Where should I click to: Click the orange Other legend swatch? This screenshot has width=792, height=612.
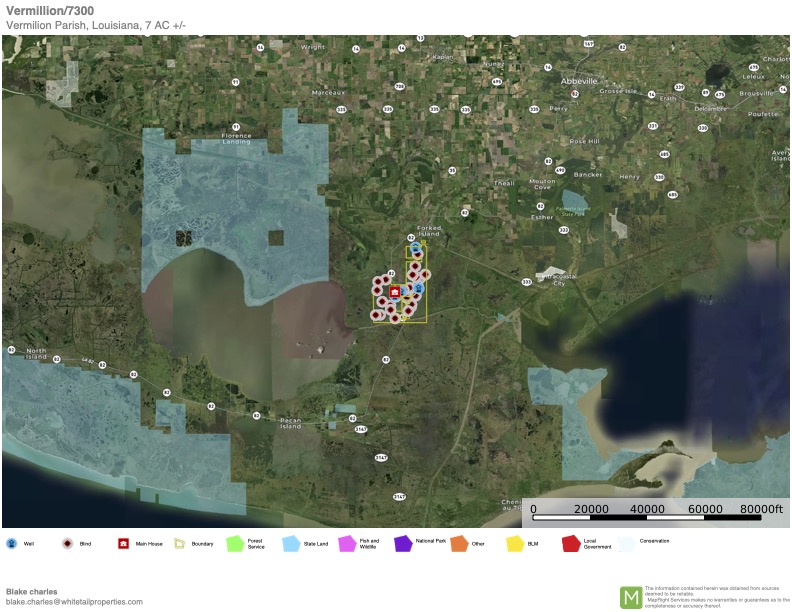[459, 543]
